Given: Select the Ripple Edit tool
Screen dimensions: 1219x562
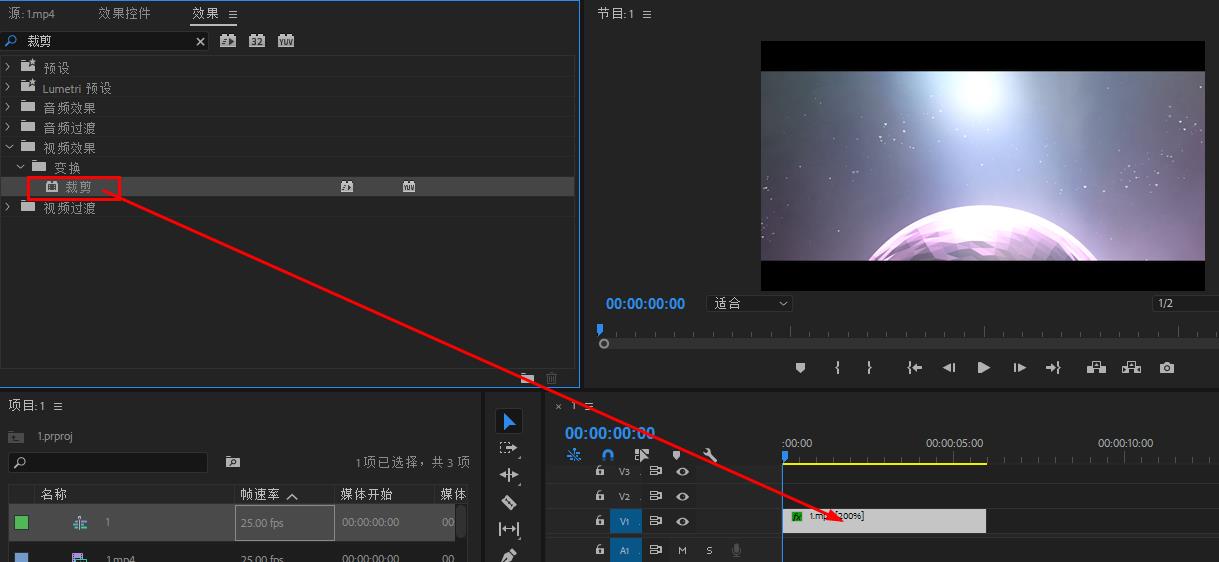Looking at the screenshot, I should [x=509, y=475].
